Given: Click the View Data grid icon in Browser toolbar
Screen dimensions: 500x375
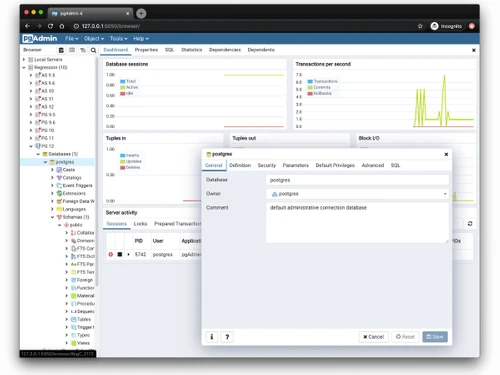Looking at the screenshot, I should (x=72, y=50).
